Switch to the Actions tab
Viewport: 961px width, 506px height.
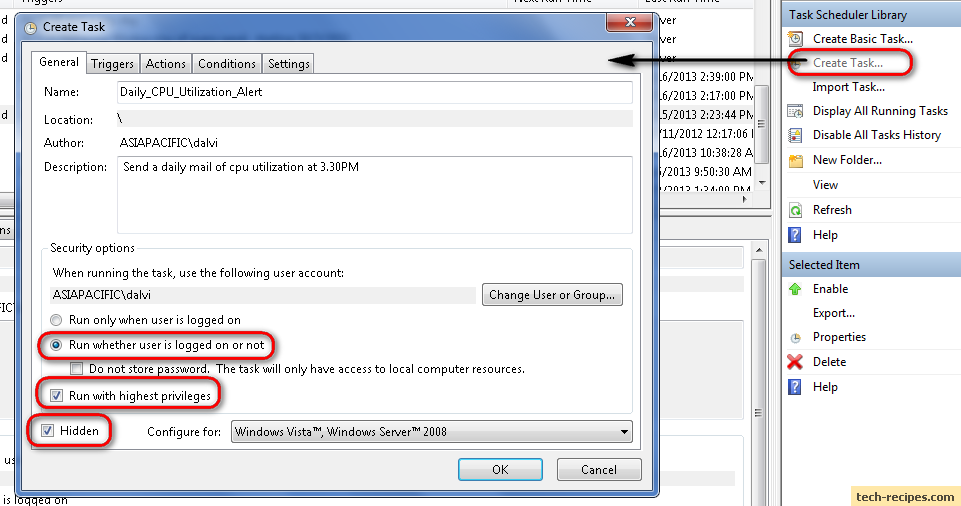pos(165,64)
